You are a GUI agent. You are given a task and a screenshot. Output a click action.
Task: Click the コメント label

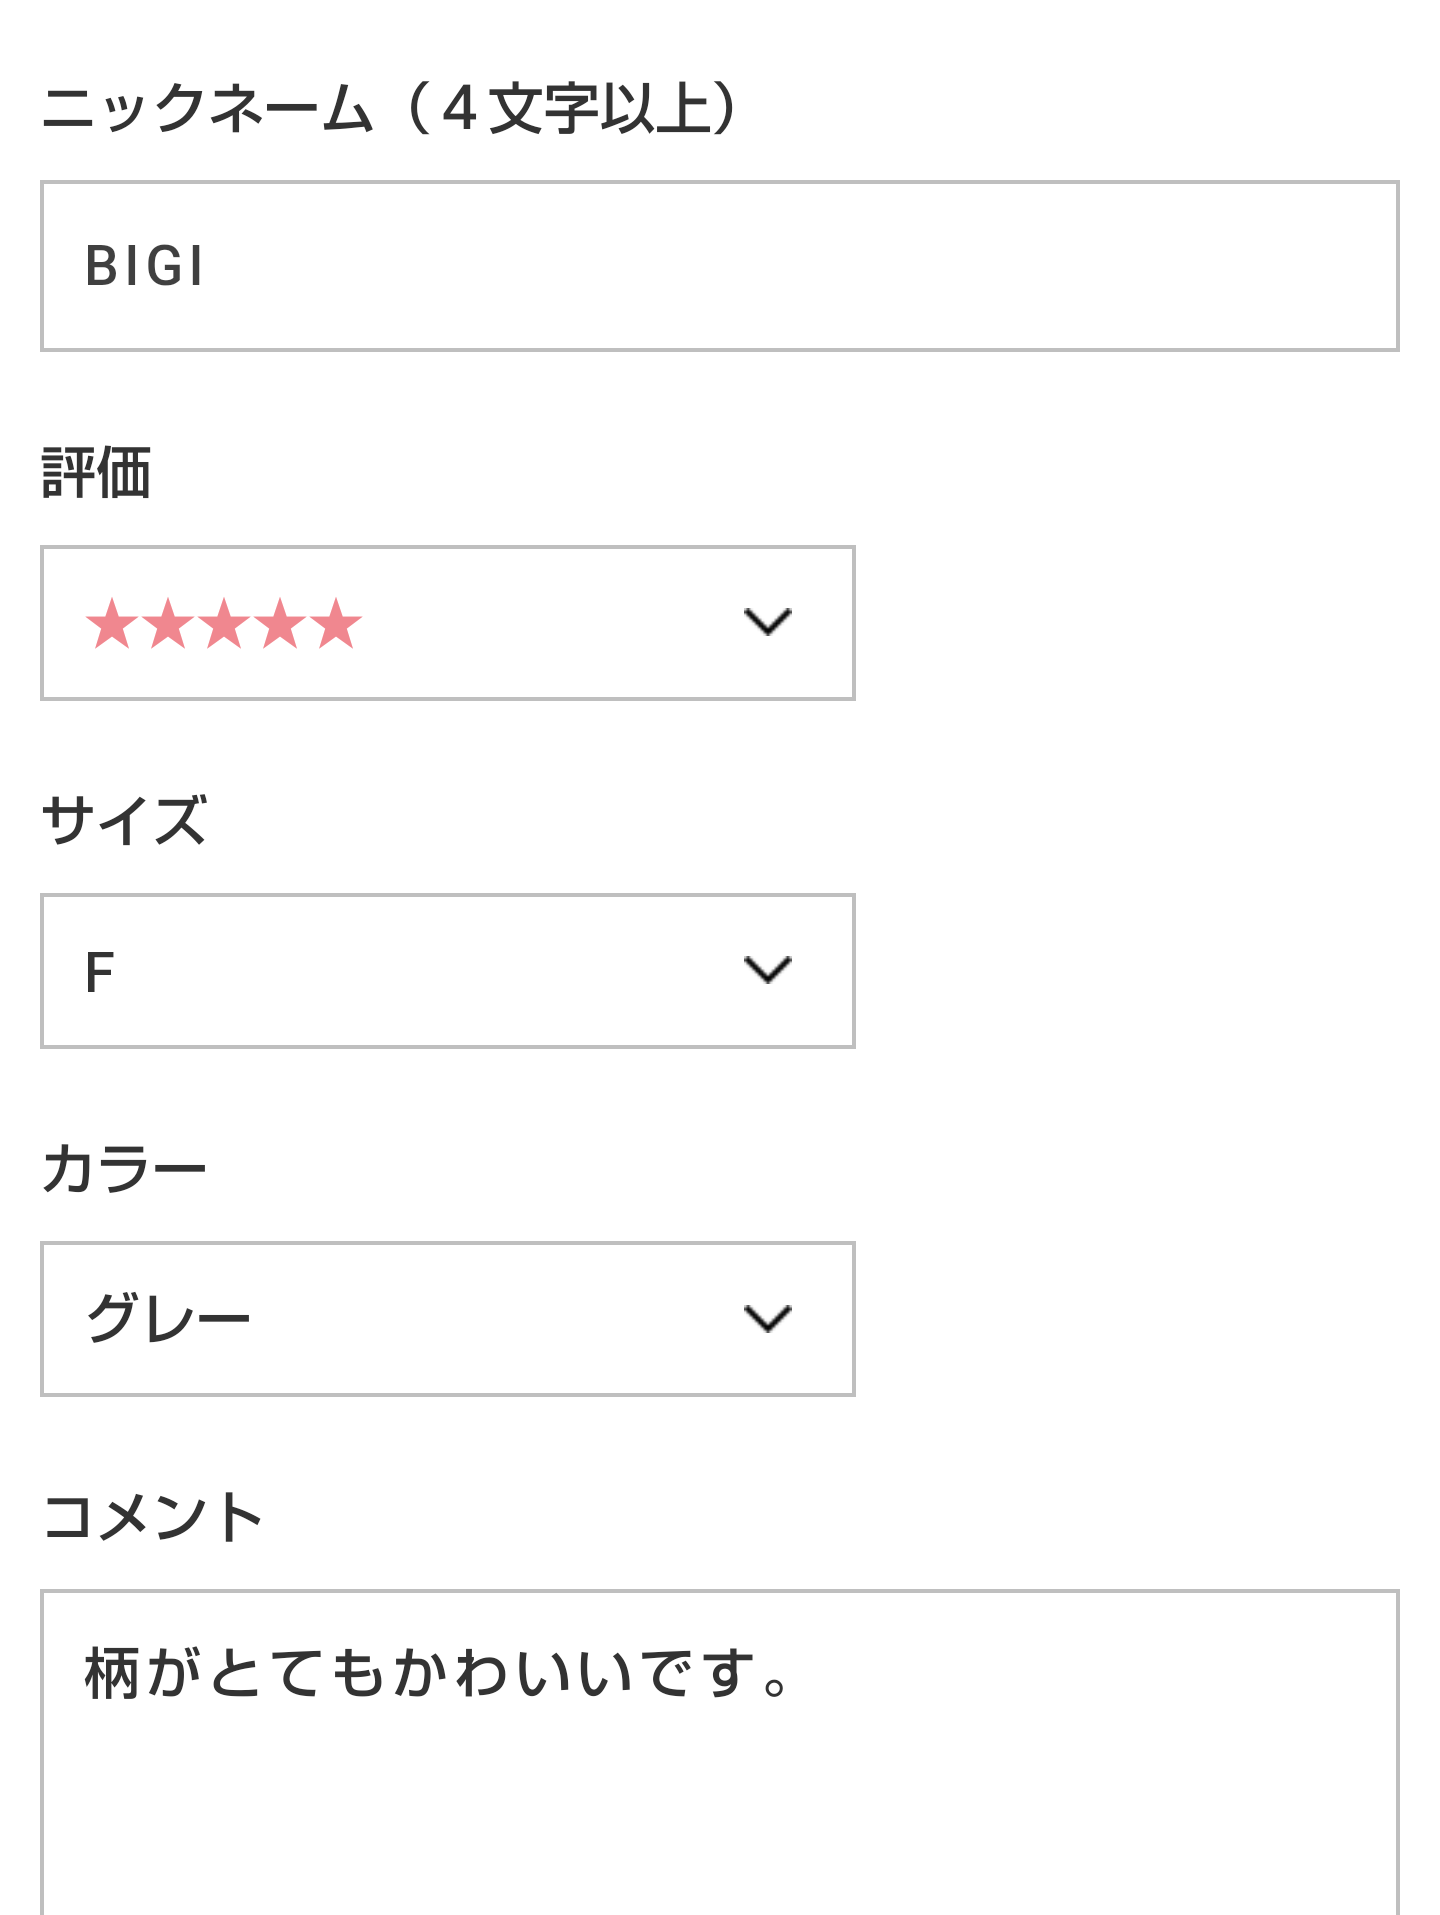pos(152,1516)
